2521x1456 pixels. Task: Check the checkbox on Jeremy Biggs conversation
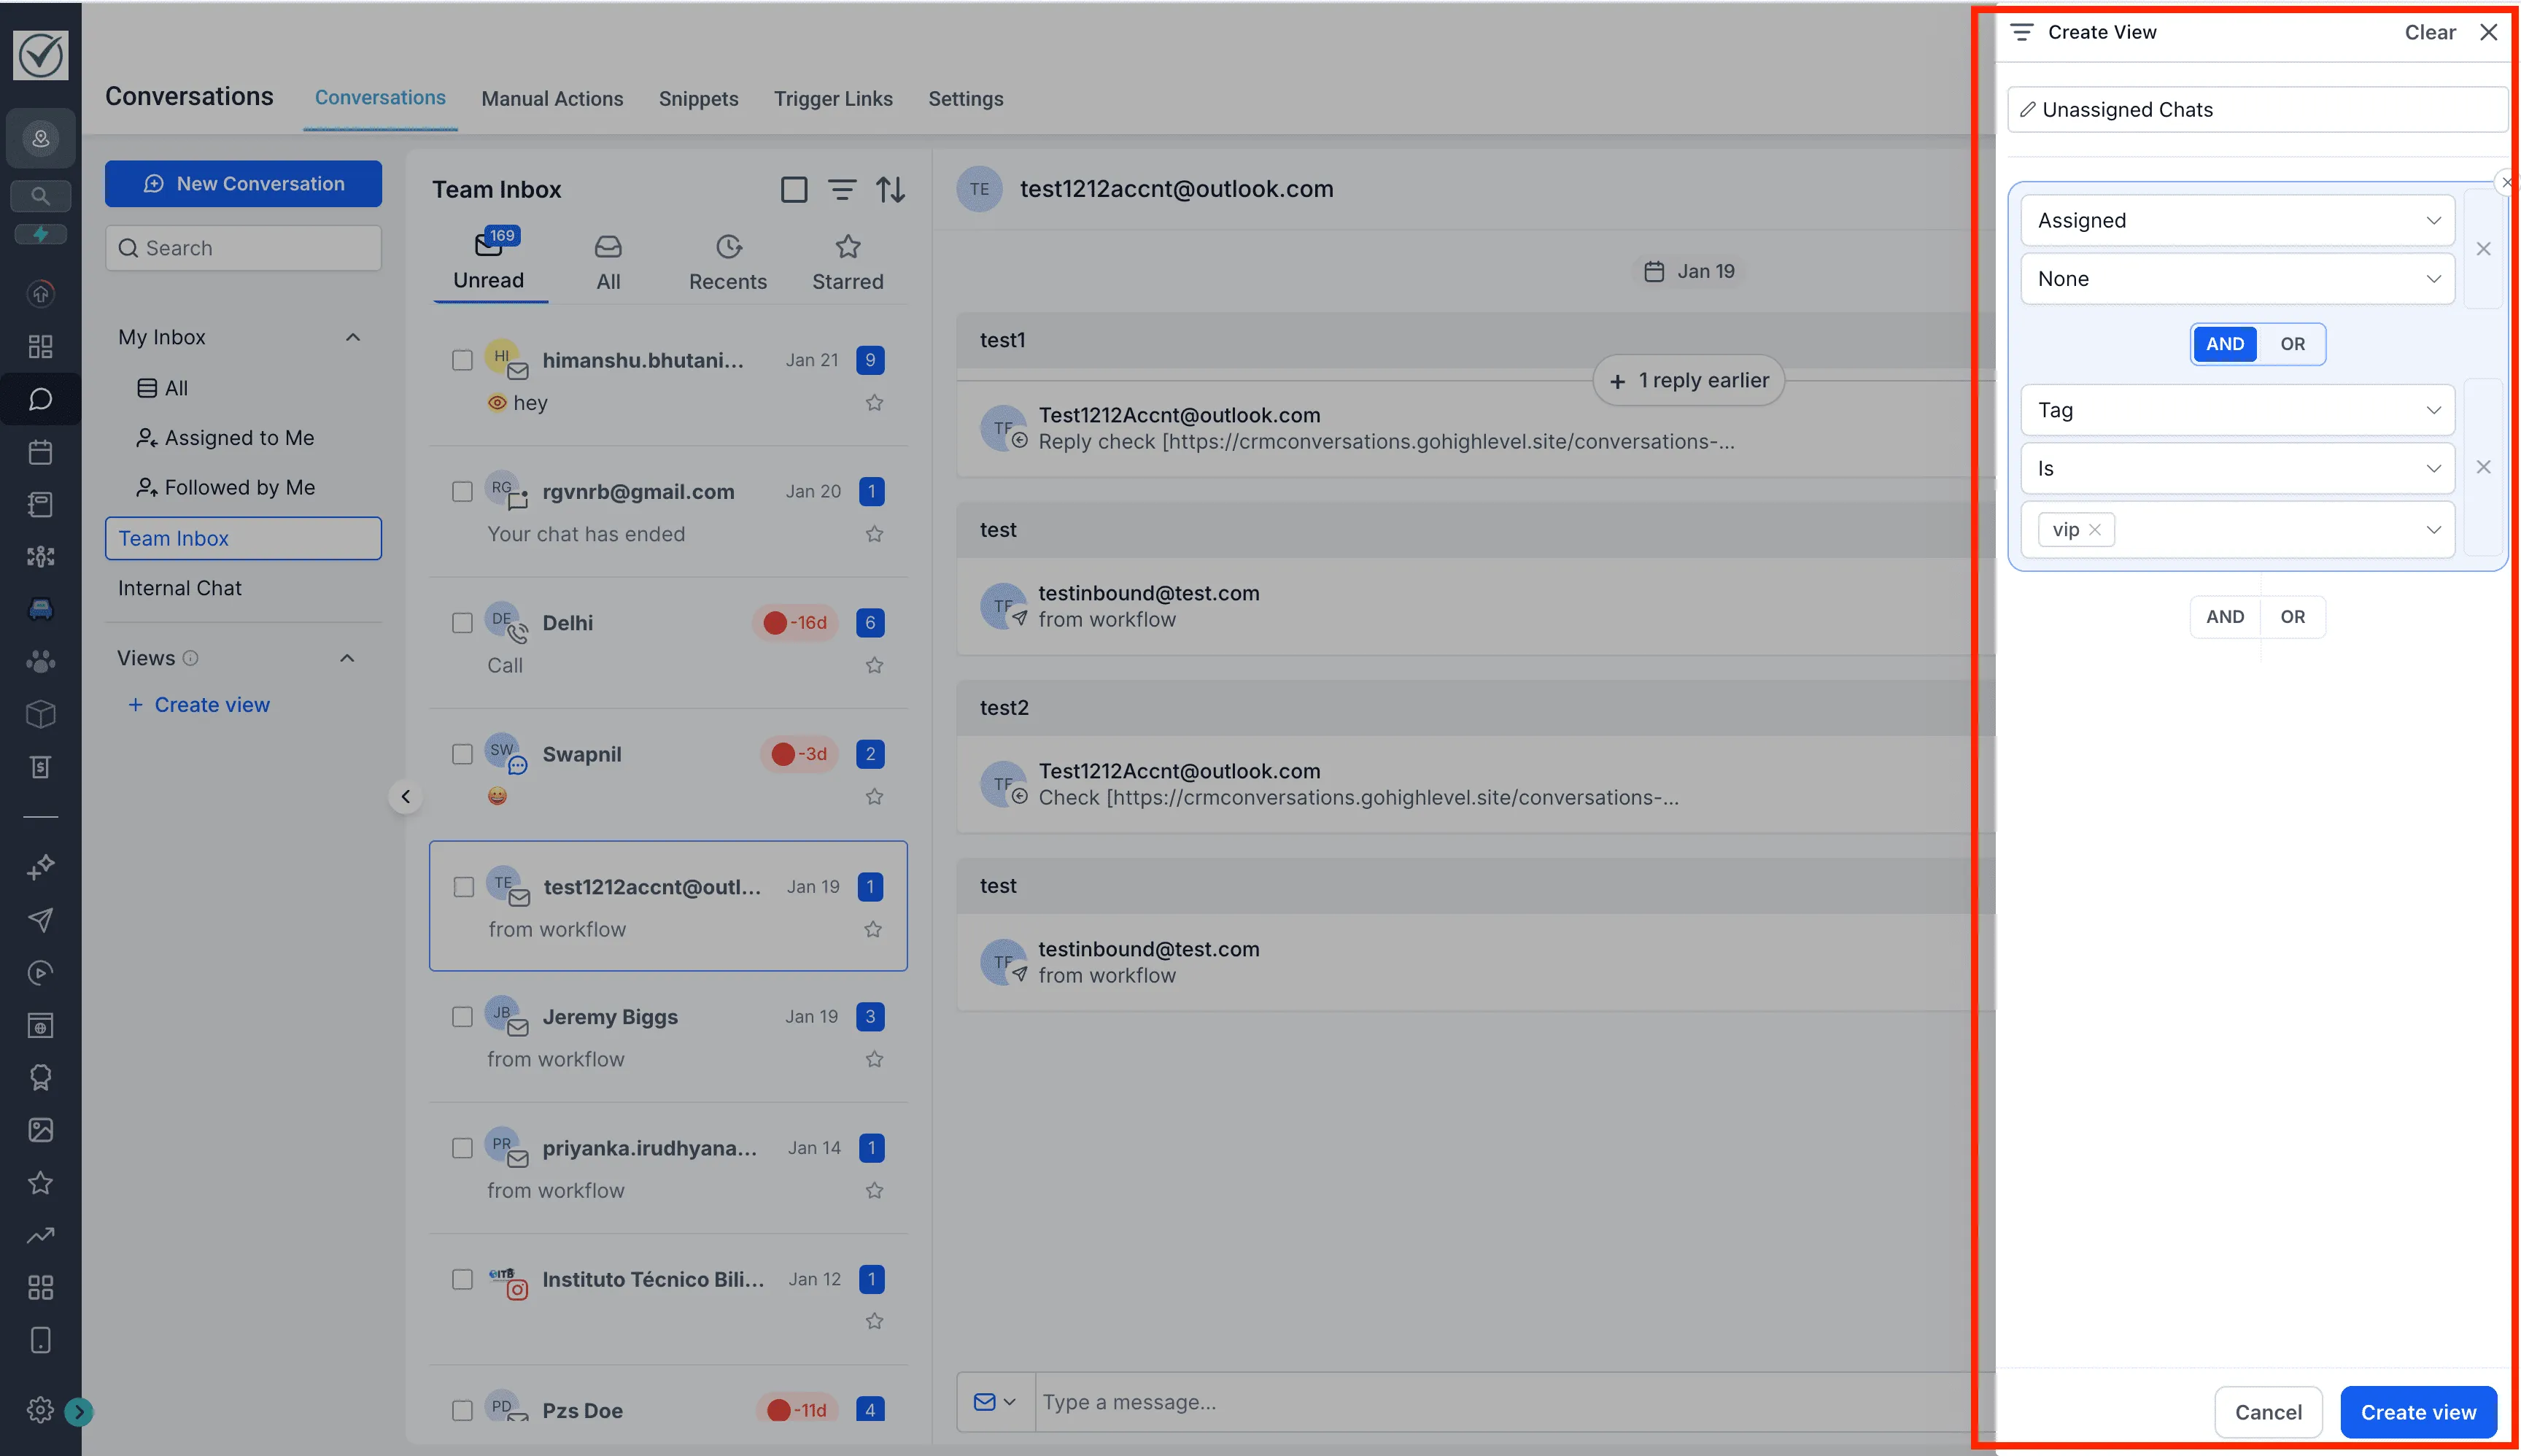click(463, 1016)
